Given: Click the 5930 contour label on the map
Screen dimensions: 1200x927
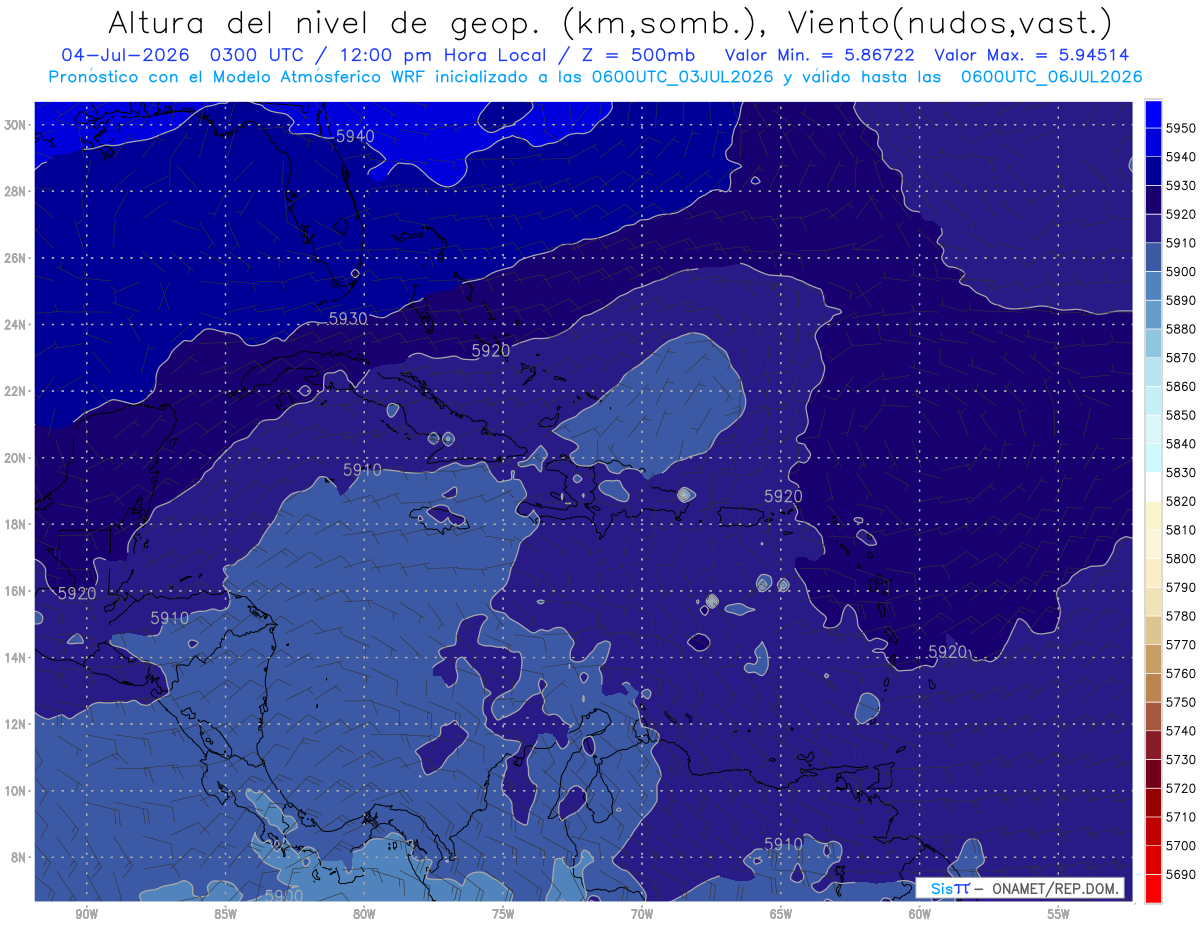Looking at the screenshot, I should click(x=348, y=319).
